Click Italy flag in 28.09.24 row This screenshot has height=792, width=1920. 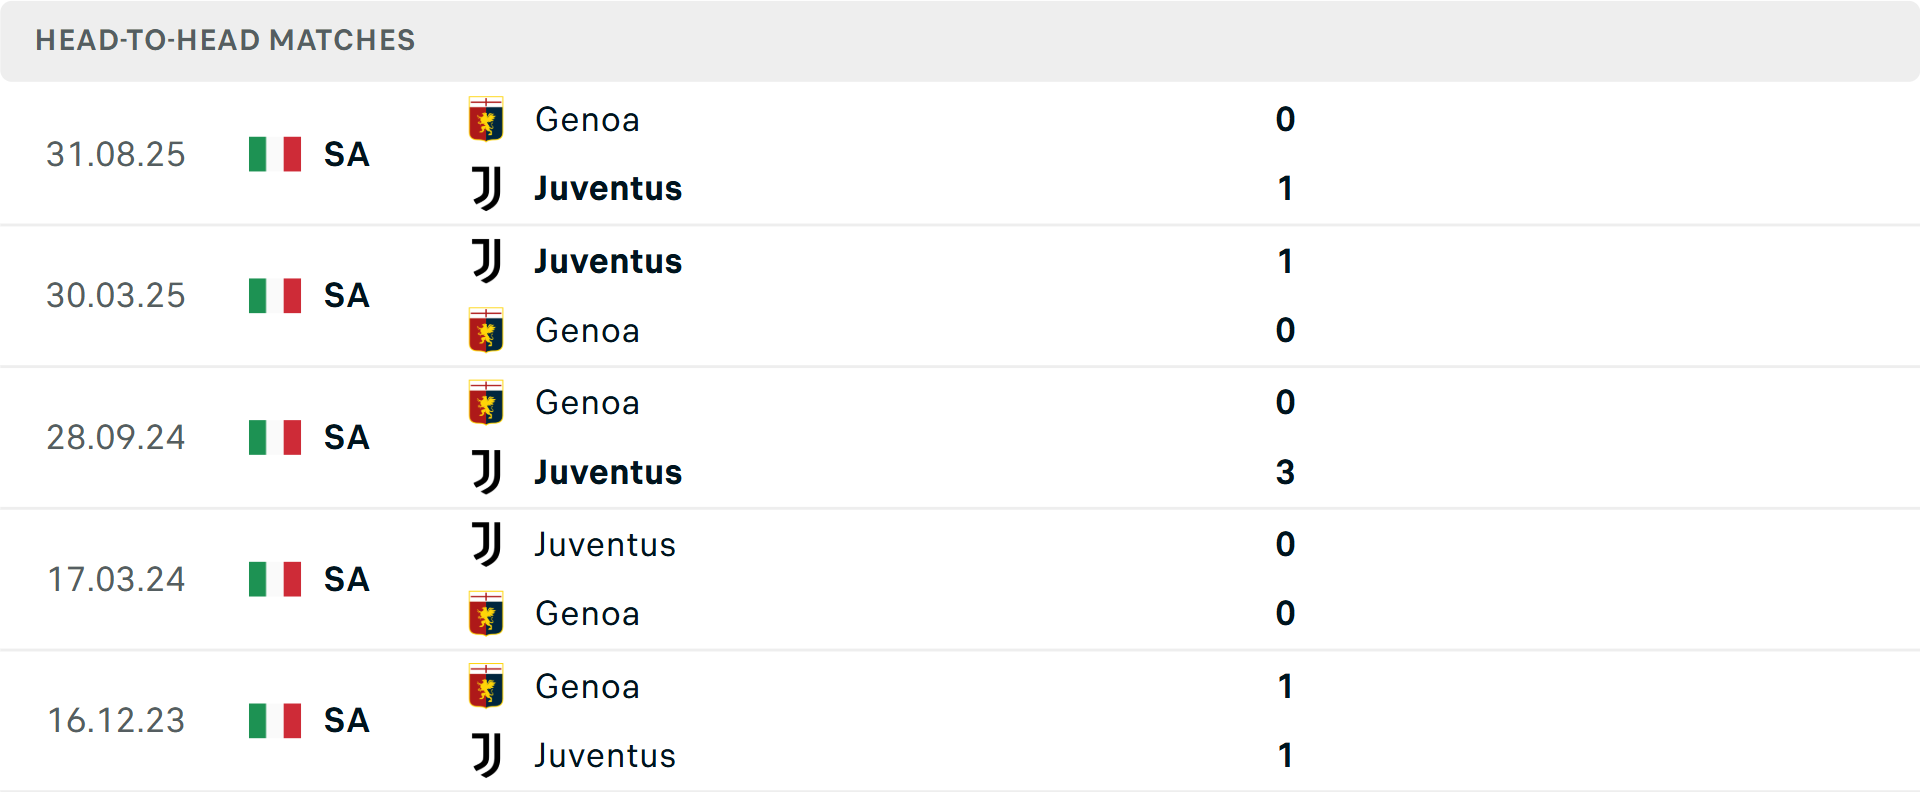[x=275, y=437]
